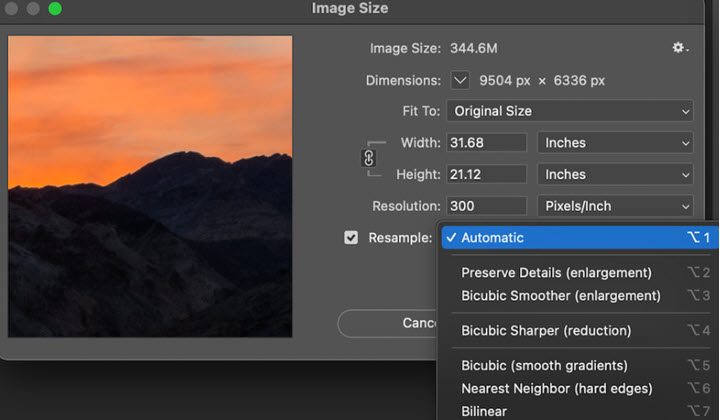This screenshot has height=420, width=720.
Task: Choose Bicubic Sharper (reduction)
Action: (x=546, y=330)
